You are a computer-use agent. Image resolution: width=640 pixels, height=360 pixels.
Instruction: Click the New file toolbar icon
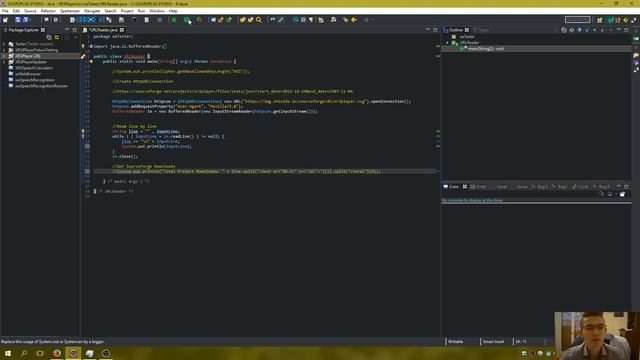5,20
